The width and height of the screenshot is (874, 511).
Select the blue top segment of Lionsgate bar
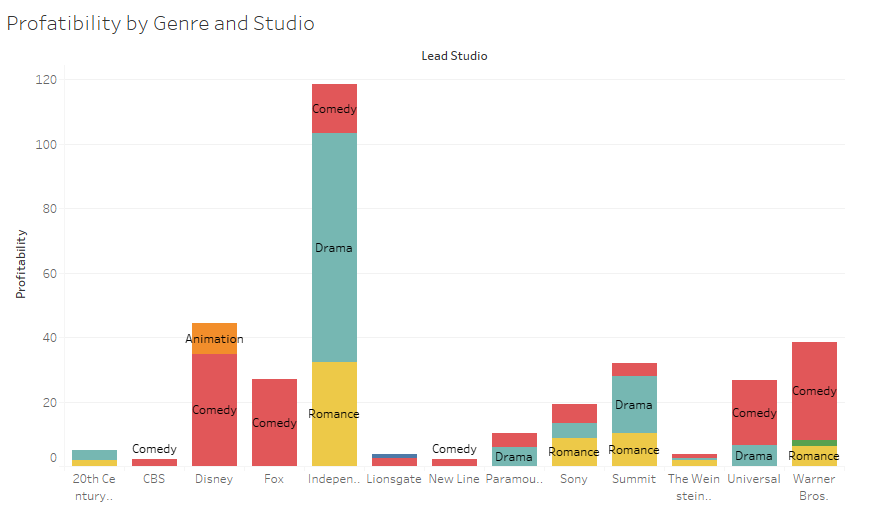click(394, 456)
